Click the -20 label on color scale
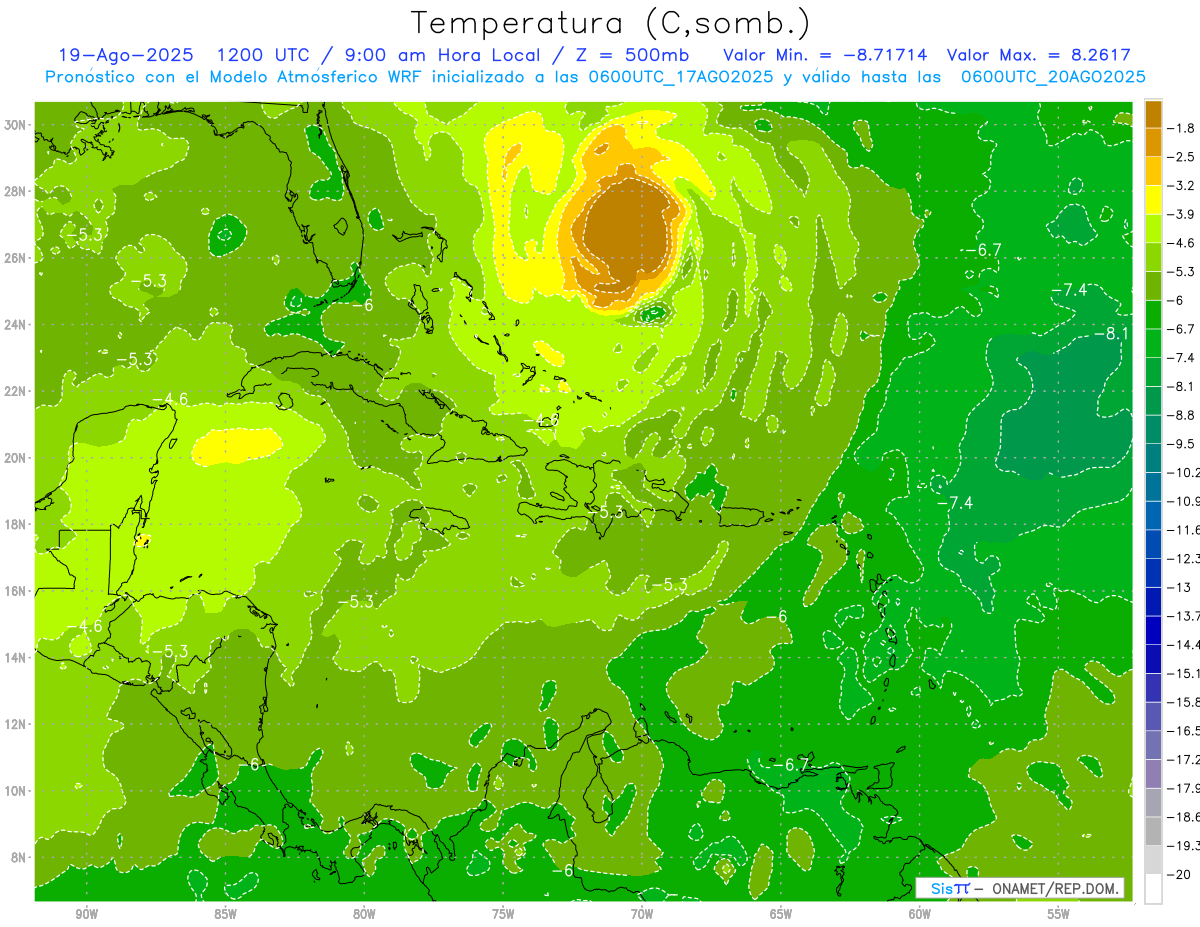Screen dimensions: 1200x927 tap(1180, 875)
